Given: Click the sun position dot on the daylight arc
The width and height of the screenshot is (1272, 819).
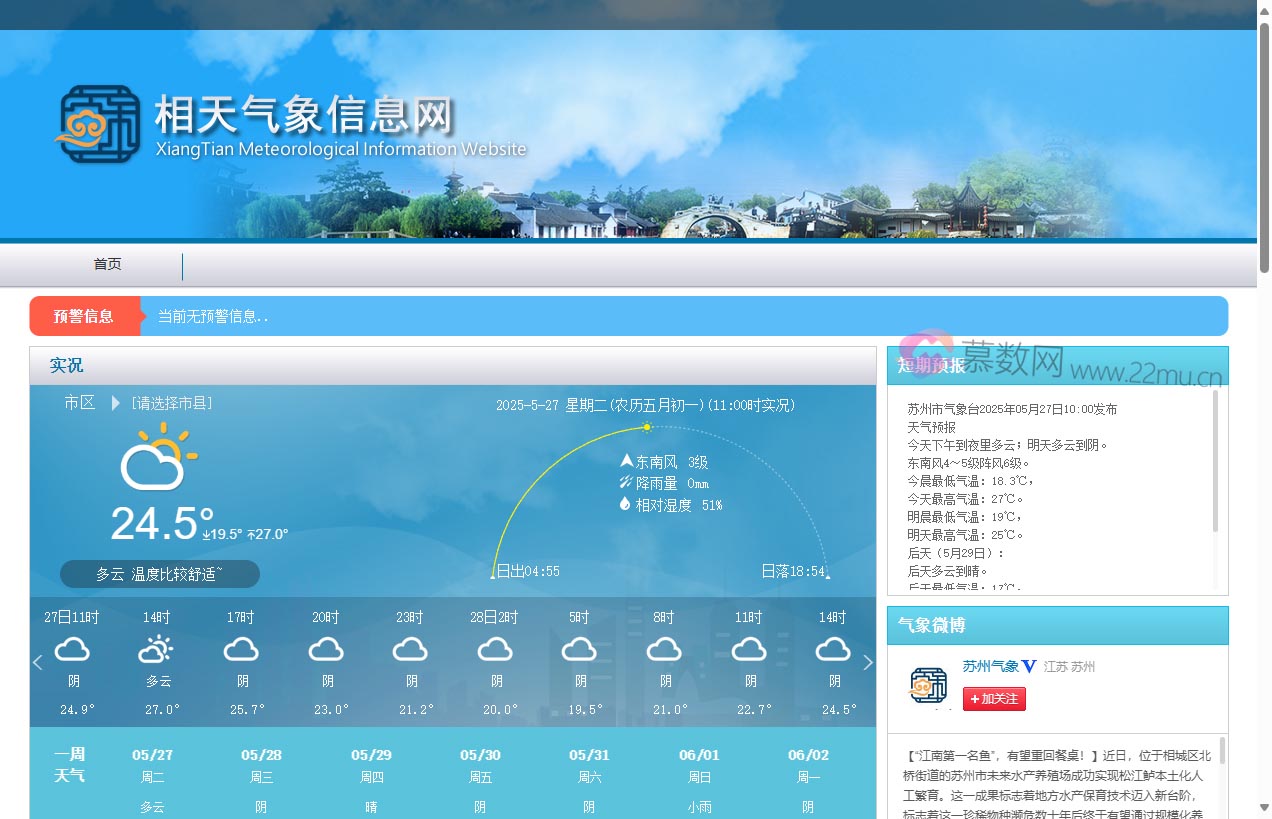Looking at the screenshot, I should pos(646,426).
